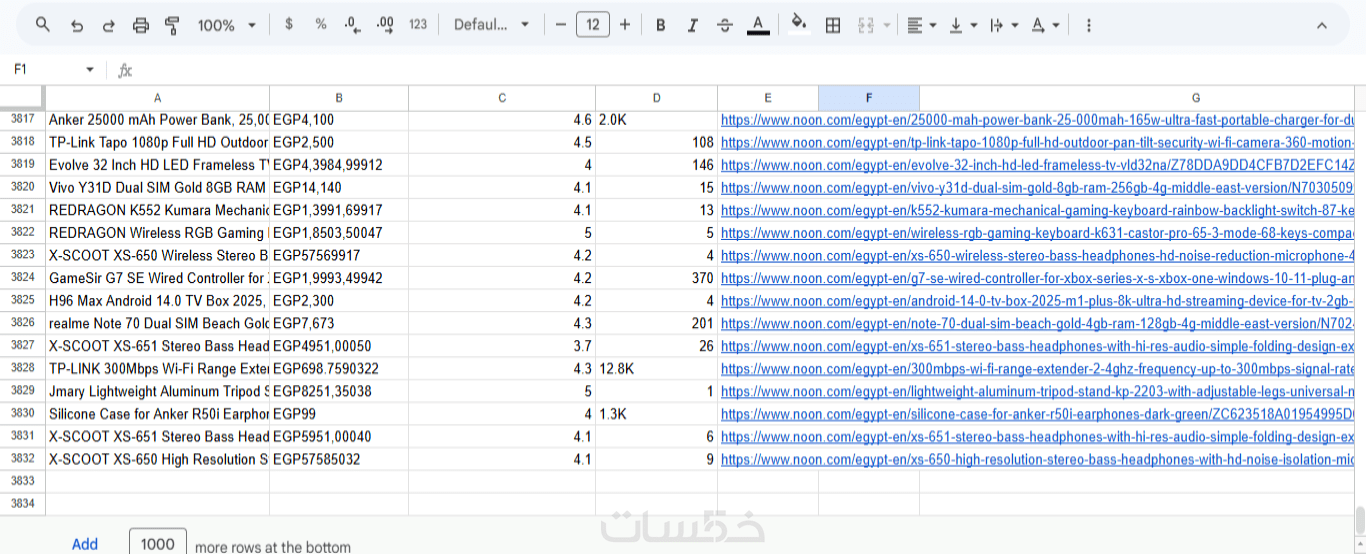The height and width of the screenshot is (554, 1366).
Task: Open the TP-Link Tapo camera noon link
Action: coord(1036,143)
